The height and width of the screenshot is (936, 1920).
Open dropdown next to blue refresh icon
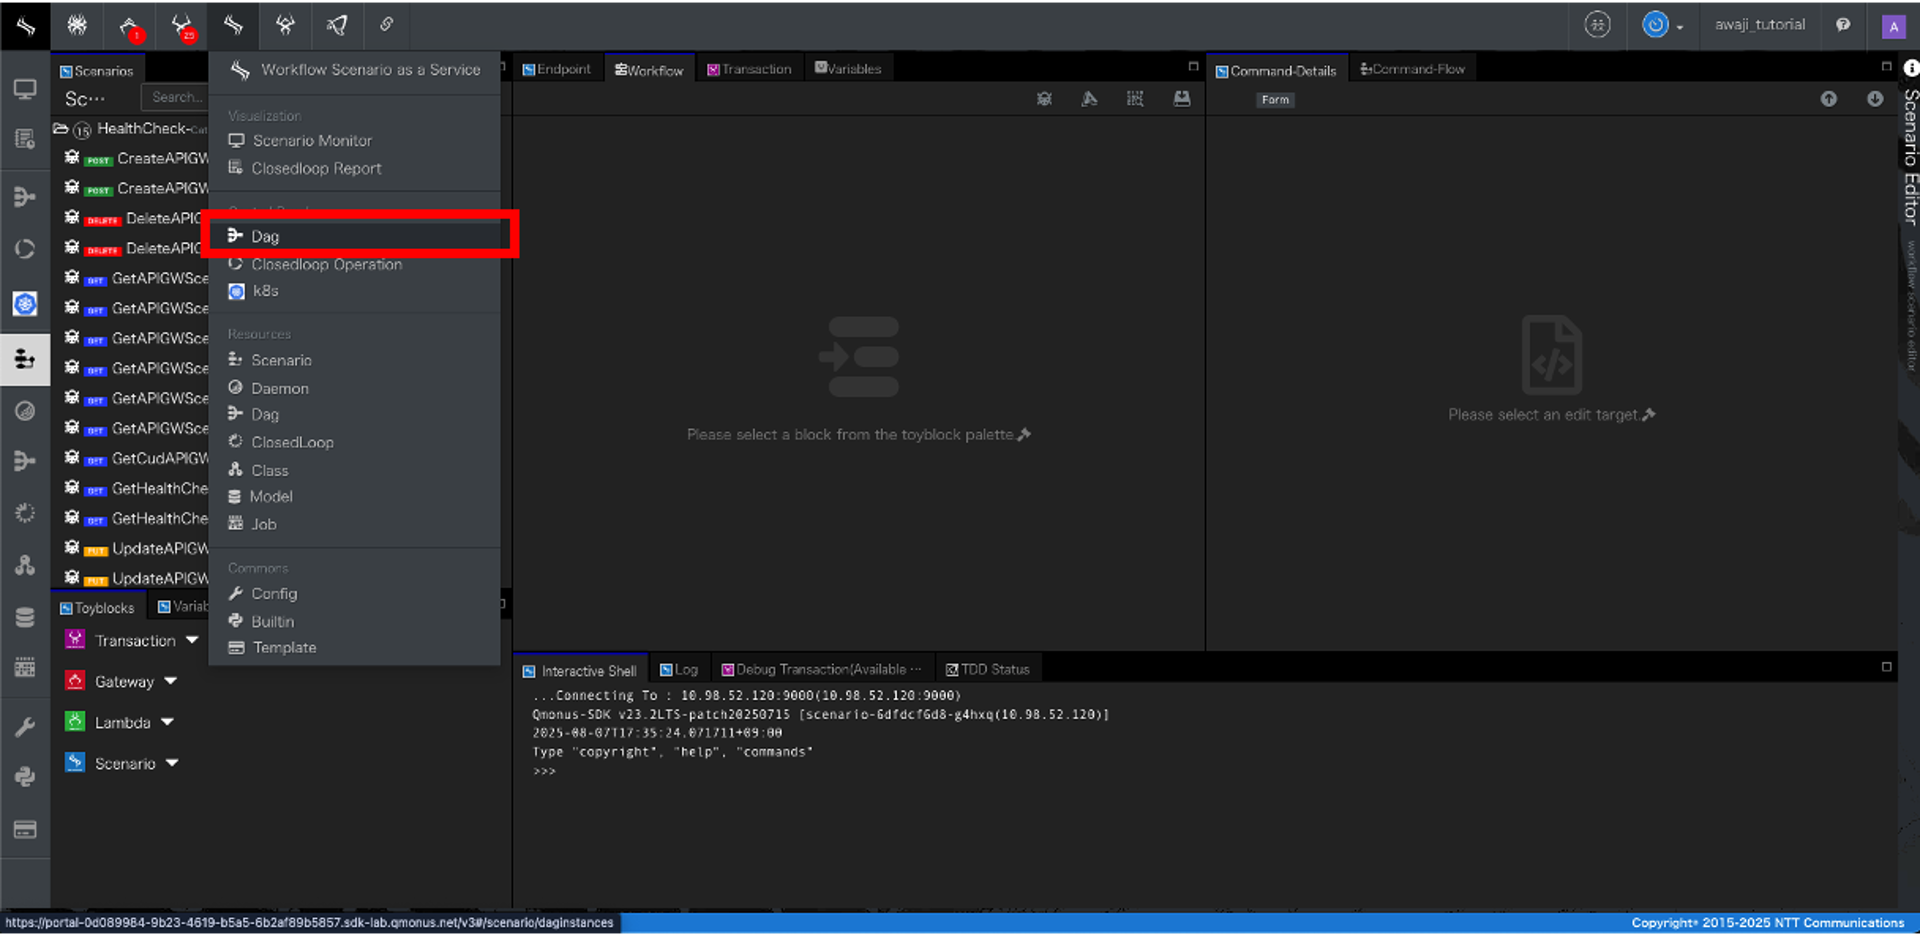tap(1679, 27)
